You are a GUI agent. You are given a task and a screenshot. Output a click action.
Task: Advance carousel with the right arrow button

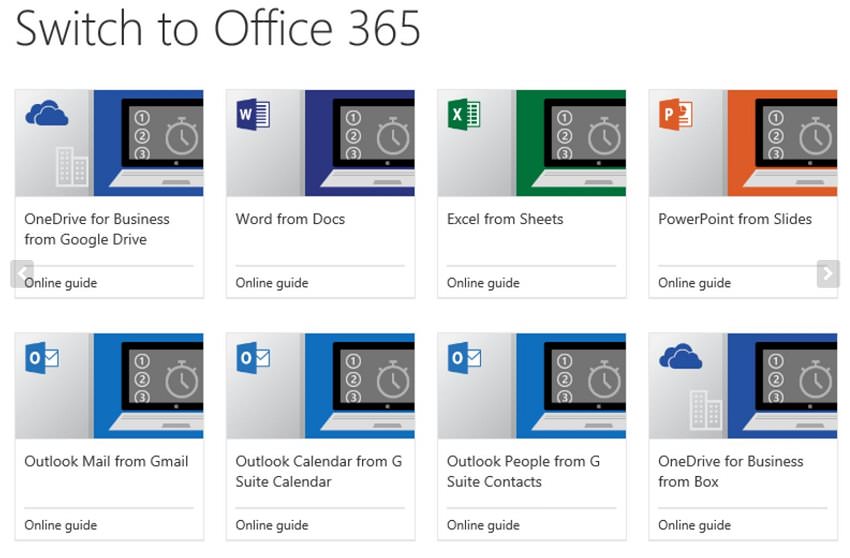[827, 273]
